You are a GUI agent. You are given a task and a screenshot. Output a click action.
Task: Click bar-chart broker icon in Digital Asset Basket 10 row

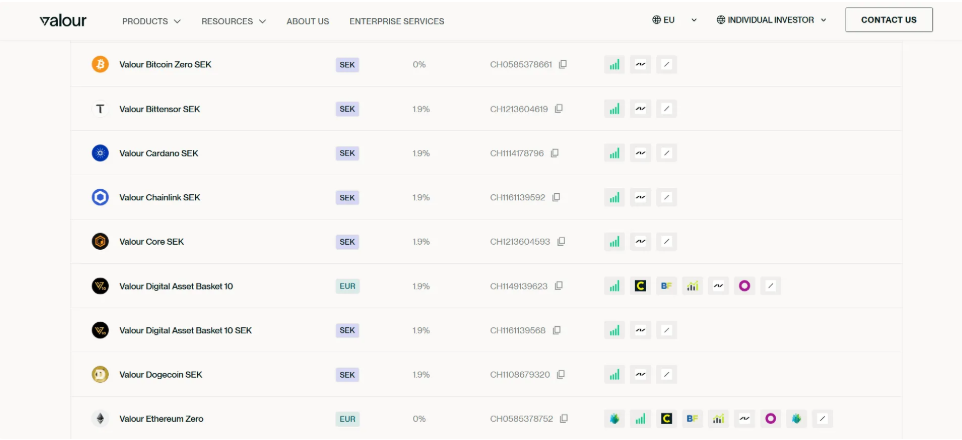pyautogui.click(x=692, y=286)
